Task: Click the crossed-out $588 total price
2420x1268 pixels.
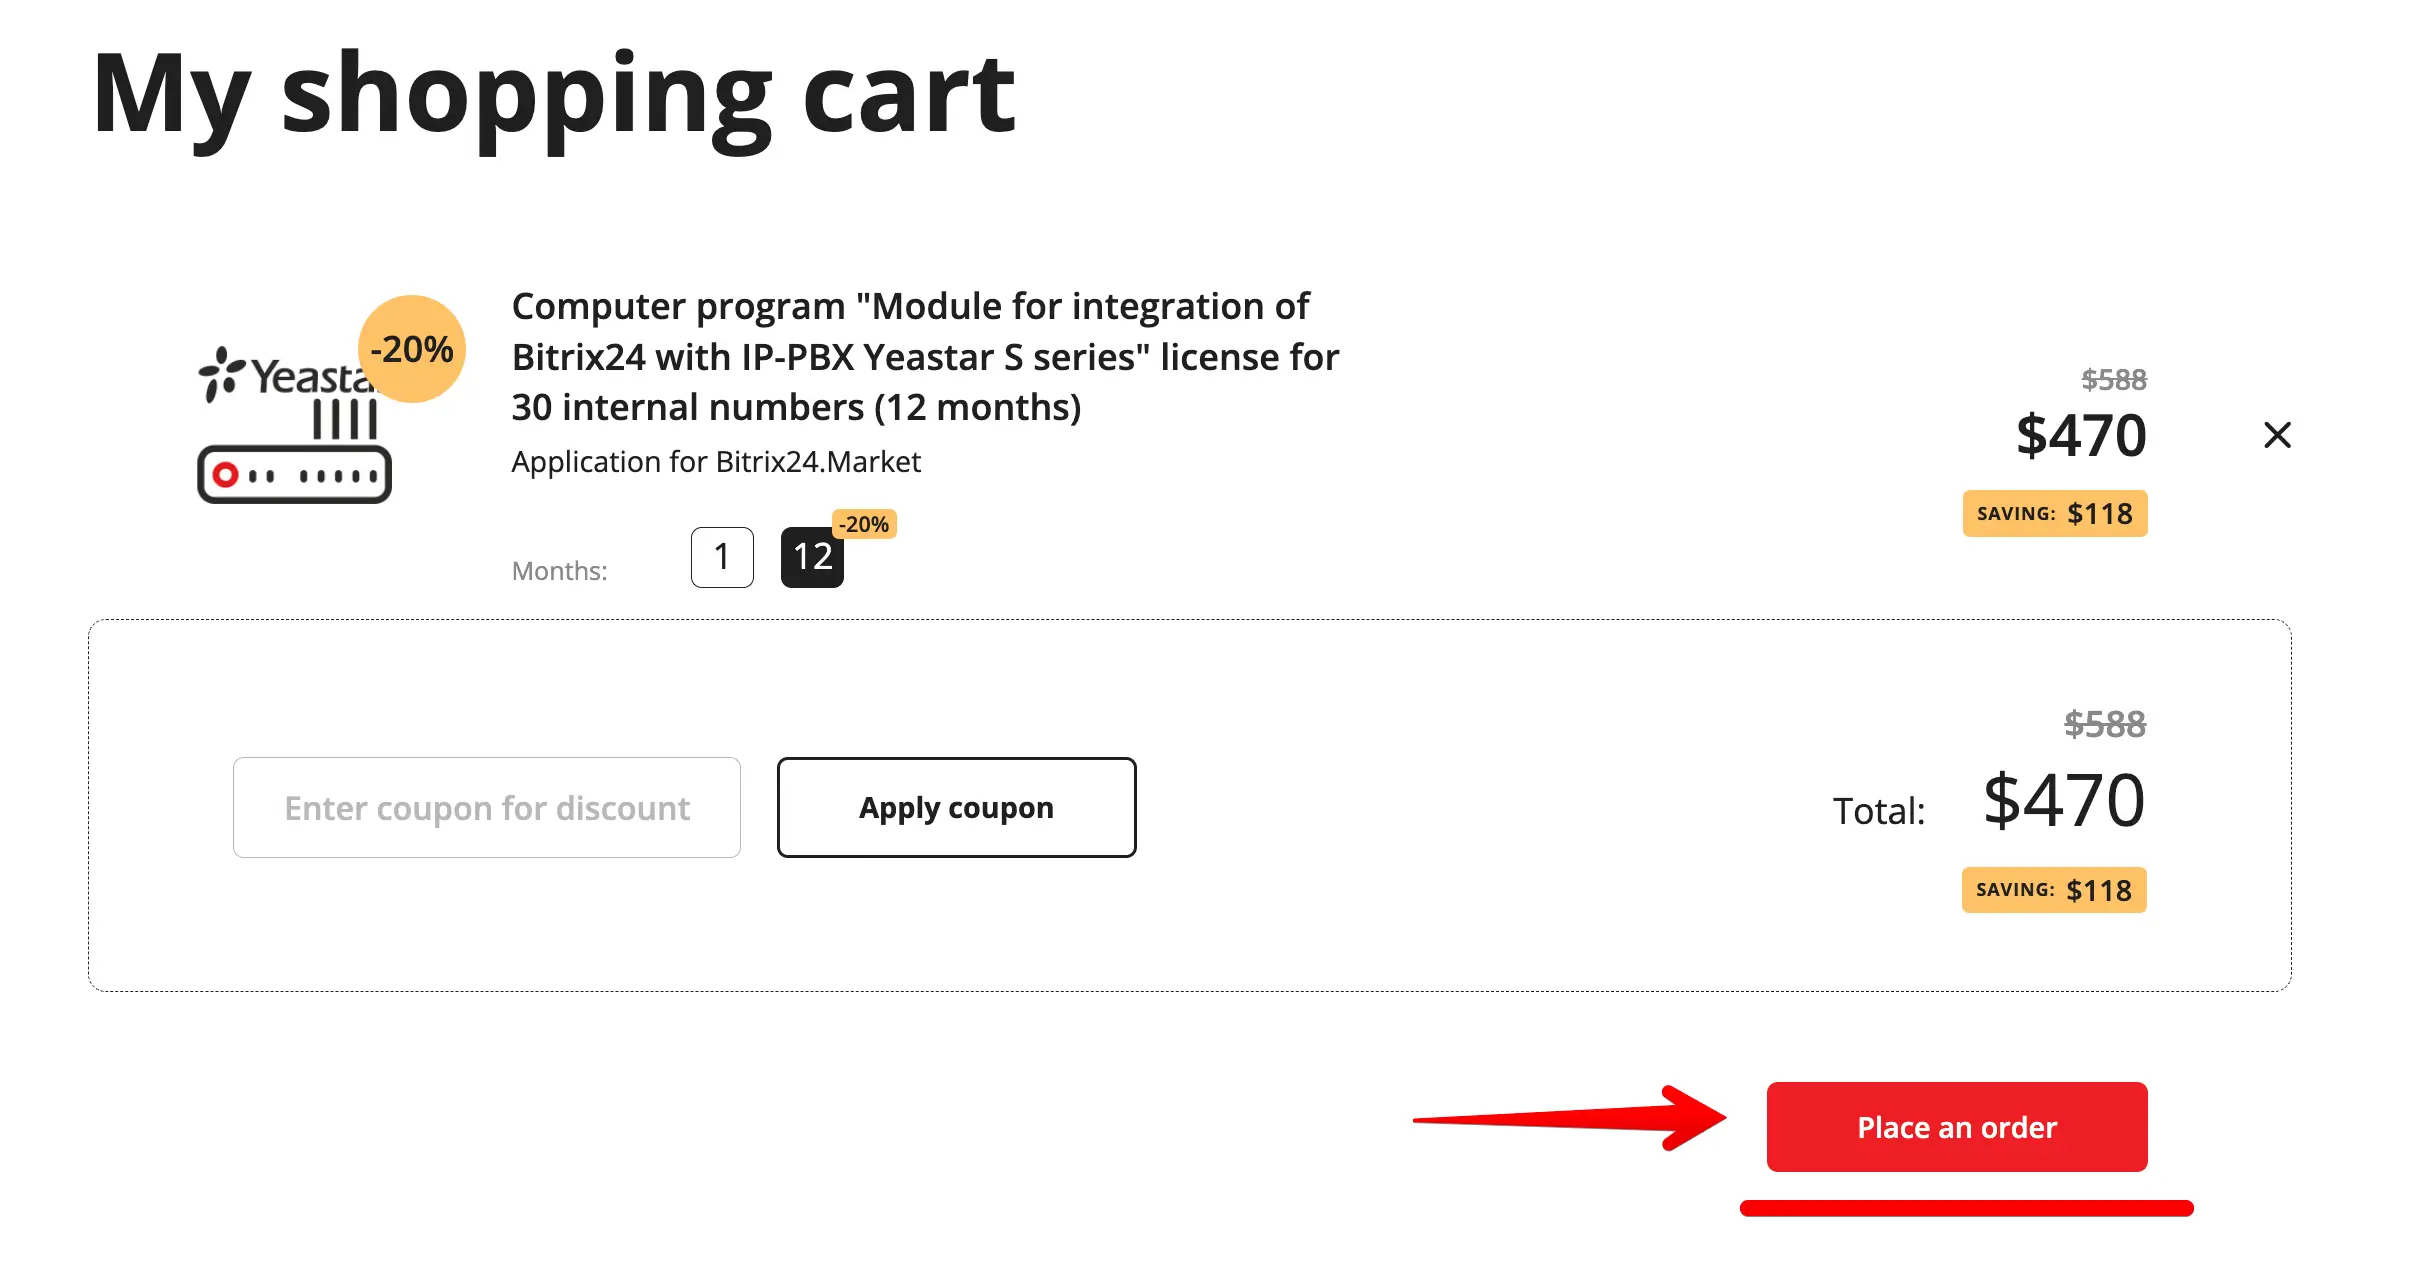Action: pos(2104,724)
